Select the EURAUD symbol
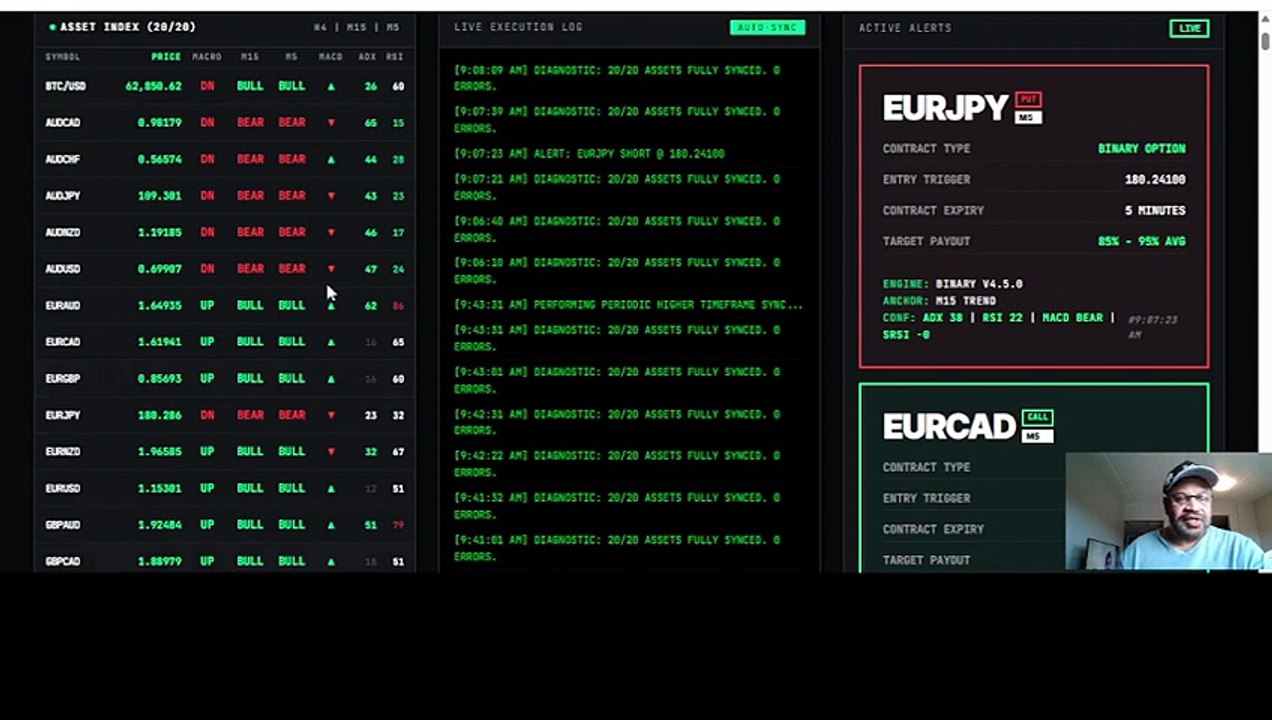This screenshot has width=1272, height=720. click(x=63, y=306)
